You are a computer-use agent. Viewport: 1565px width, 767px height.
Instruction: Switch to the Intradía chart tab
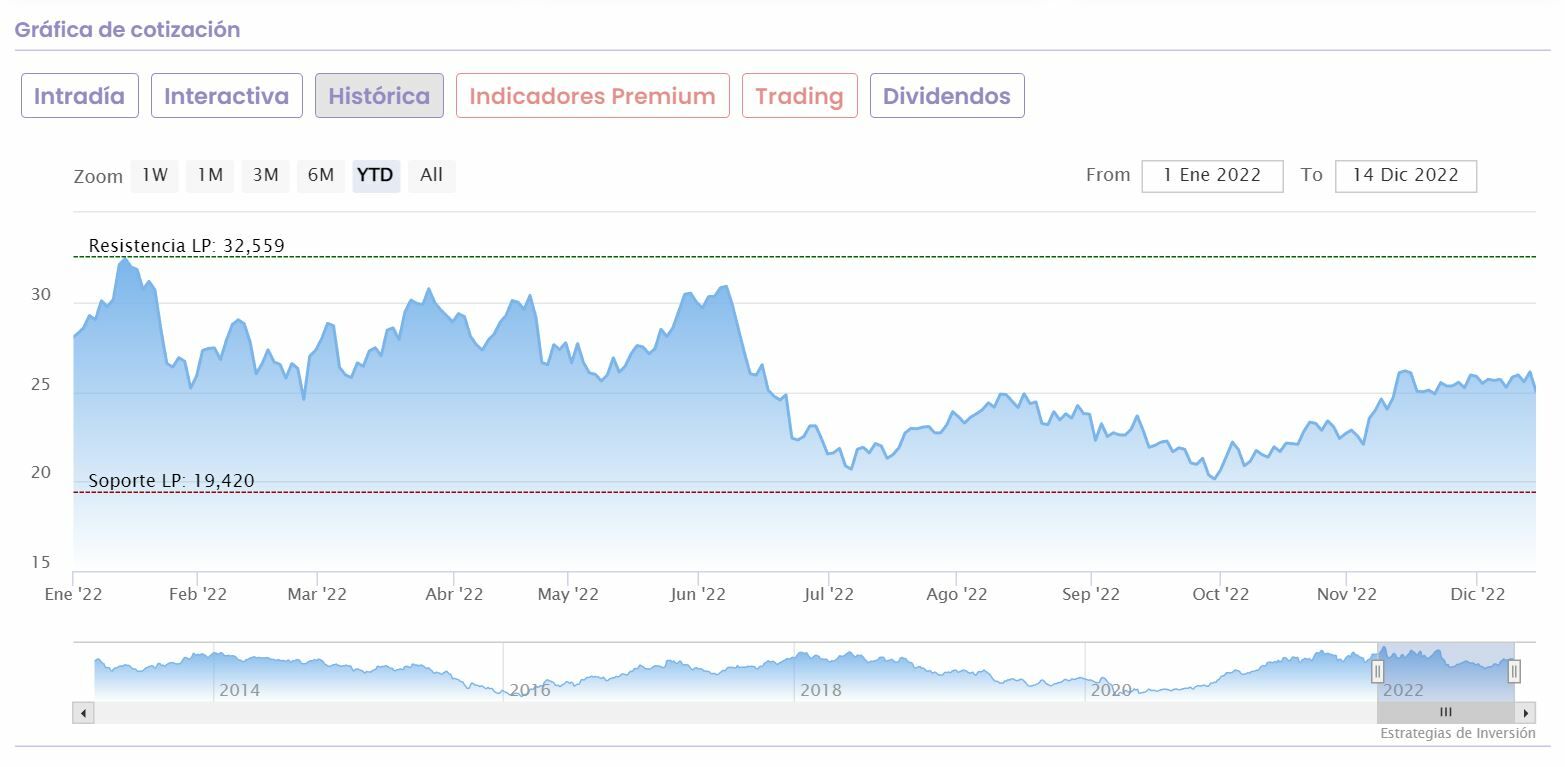[x=80, y=96]
